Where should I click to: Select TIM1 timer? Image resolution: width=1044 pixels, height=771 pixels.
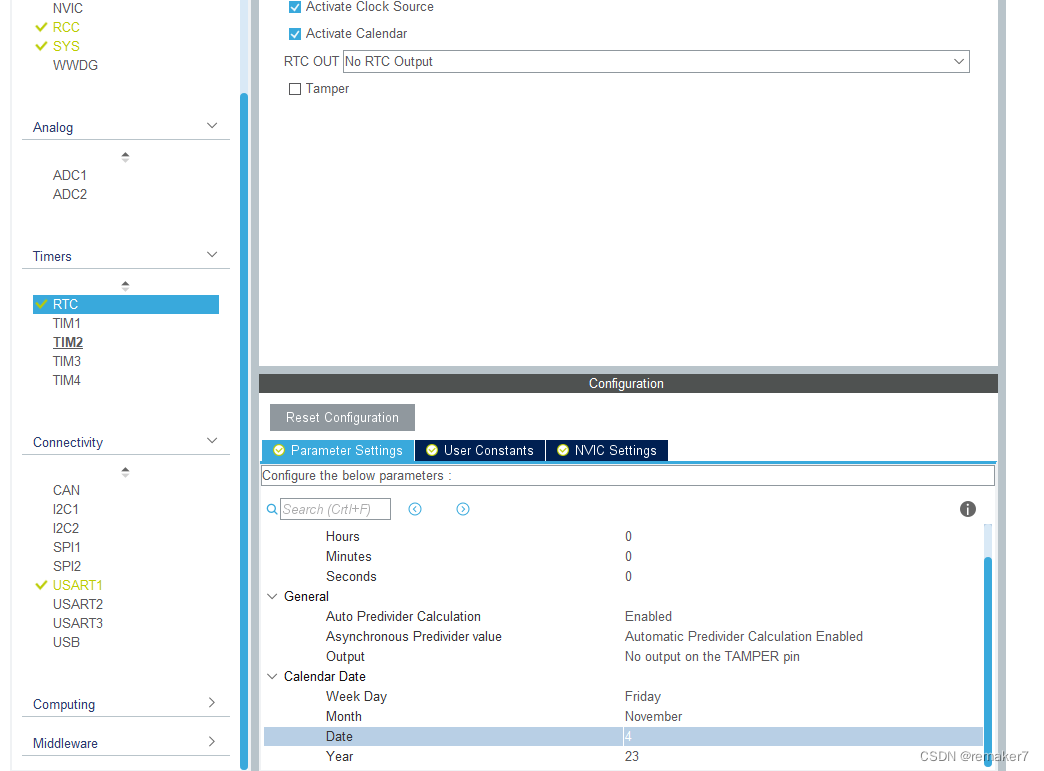click(67, 324)
